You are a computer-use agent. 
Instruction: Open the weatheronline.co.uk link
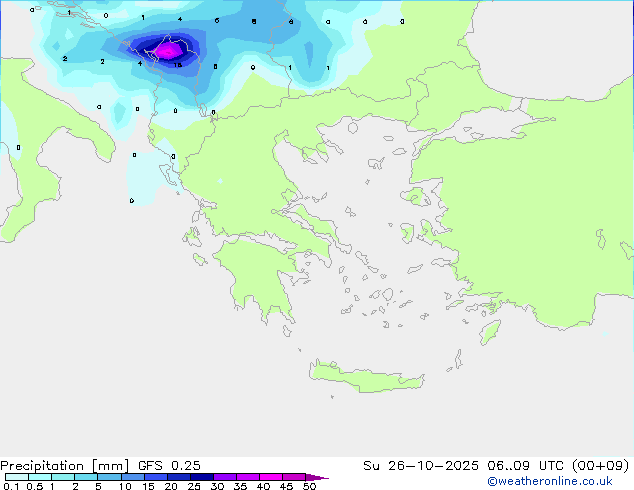(x=550, y=482)
